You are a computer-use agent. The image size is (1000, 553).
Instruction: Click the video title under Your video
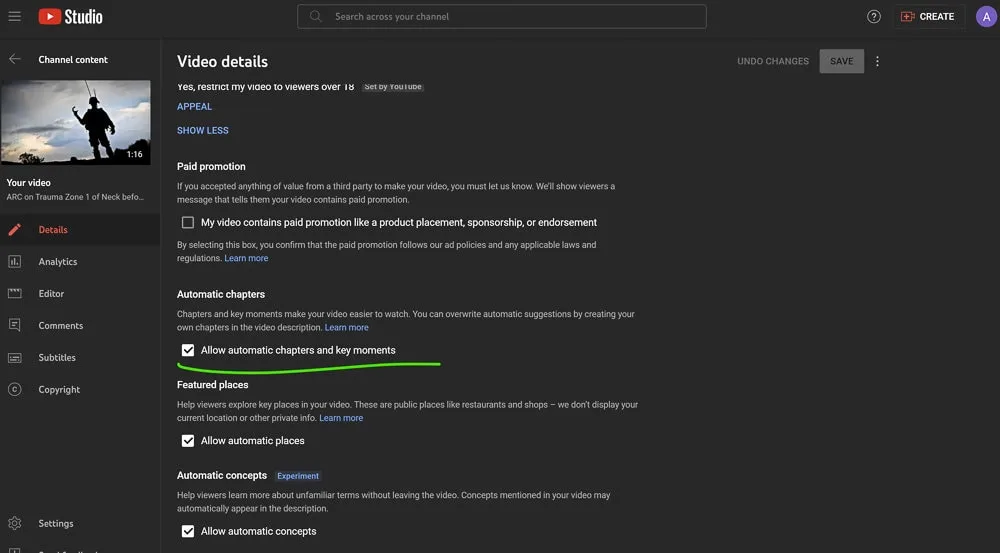[x=75, y=197]
